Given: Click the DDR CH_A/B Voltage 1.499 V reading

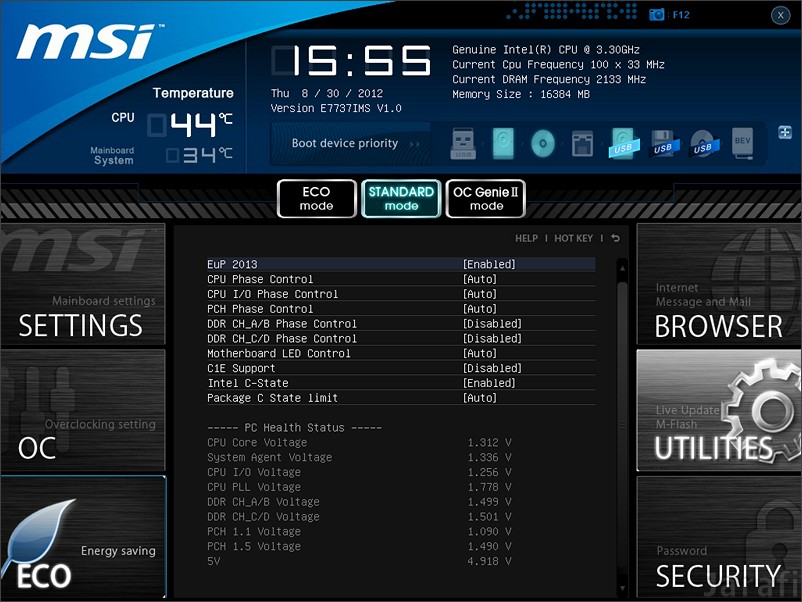Looking at the screenshot, I should (x=489, y=502).
